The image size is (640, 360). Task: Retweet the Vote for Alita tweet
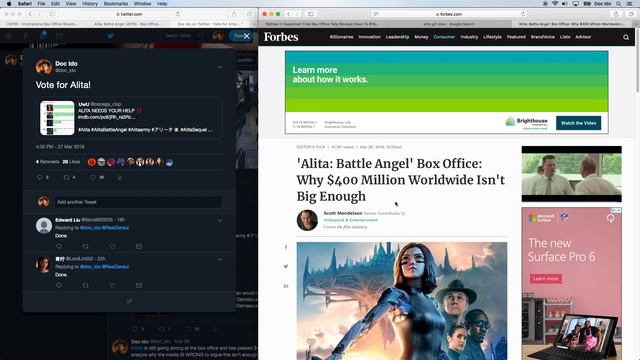click(x=66, y=178)
